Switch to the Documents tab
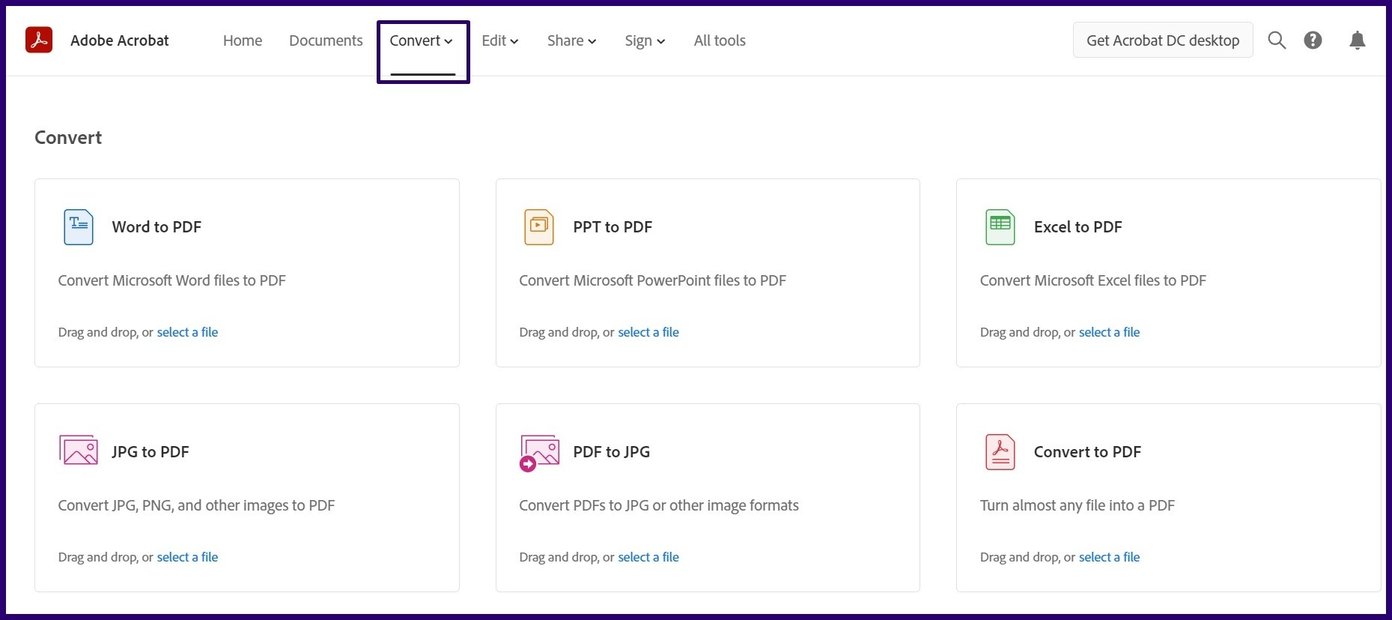This screenshot has width=1392, height=620. coord(325,41)
